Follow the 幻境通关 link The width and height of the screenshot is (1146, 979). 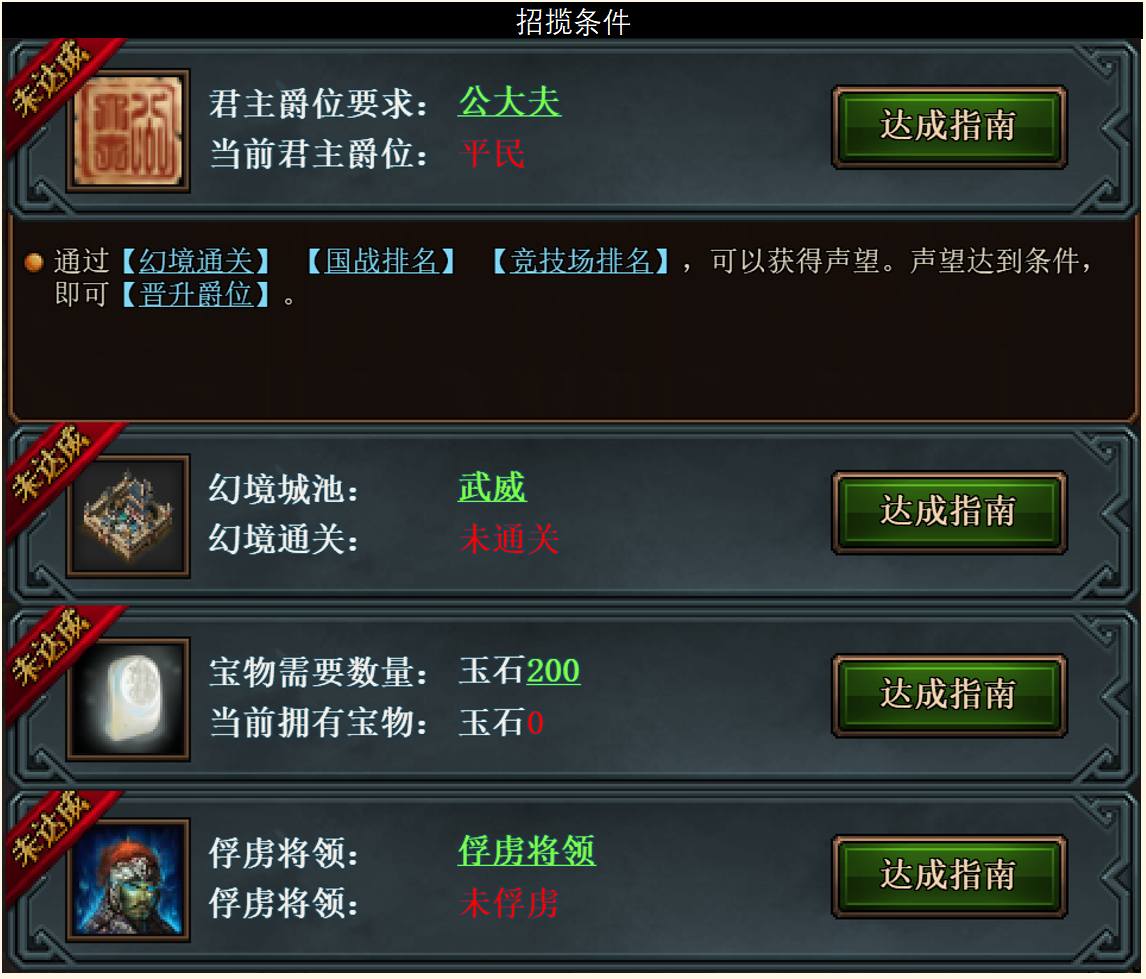196,261
